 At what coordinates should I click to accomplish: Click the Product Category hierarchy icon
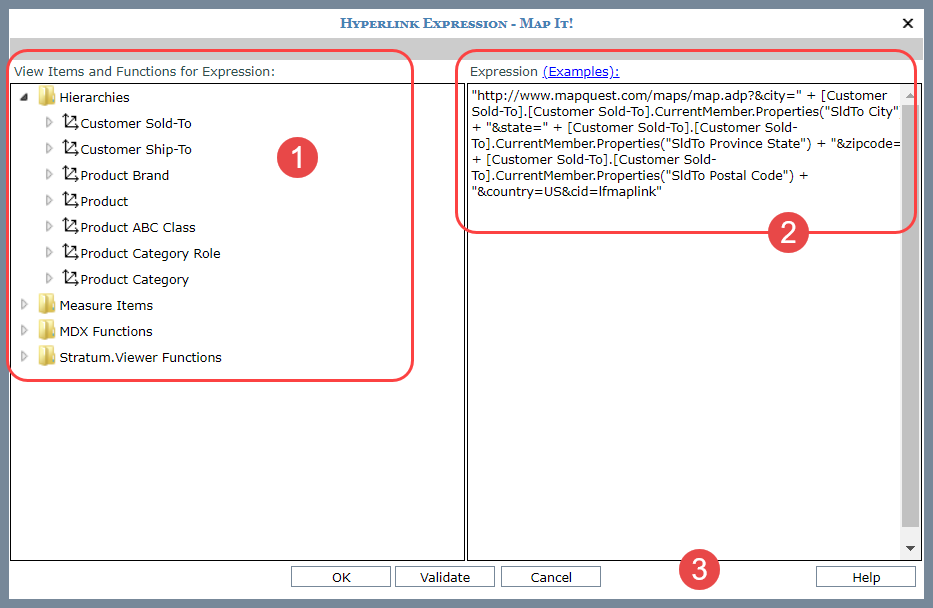coord(70,279)
